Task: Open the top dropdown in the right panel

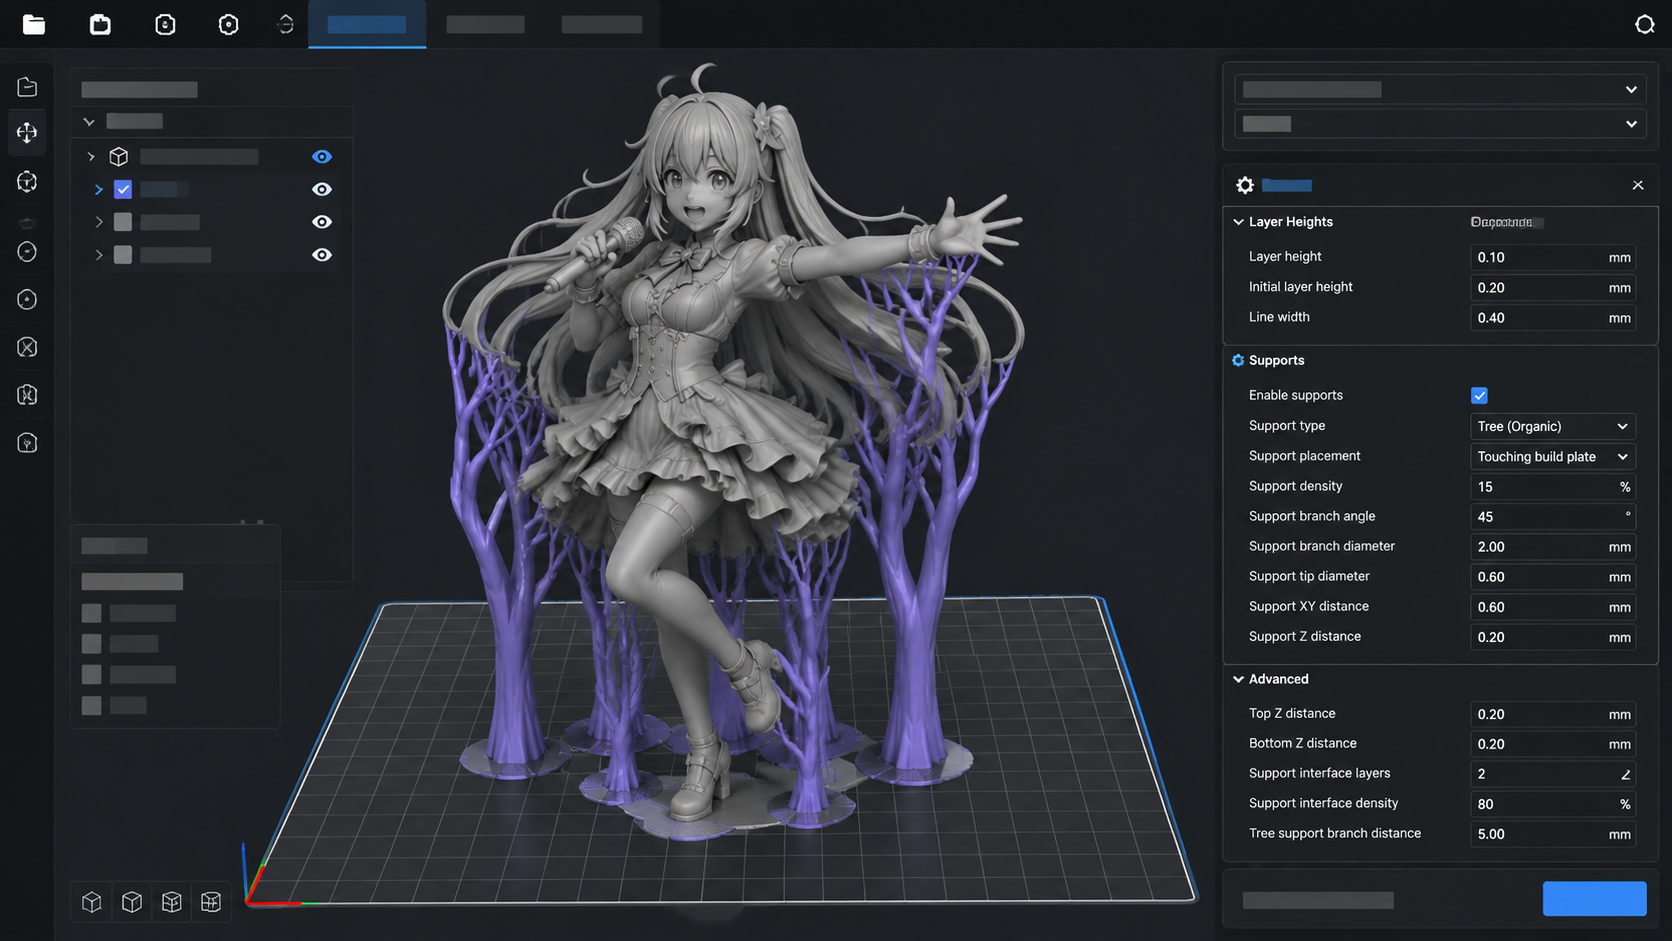Action: point(1439,89)
